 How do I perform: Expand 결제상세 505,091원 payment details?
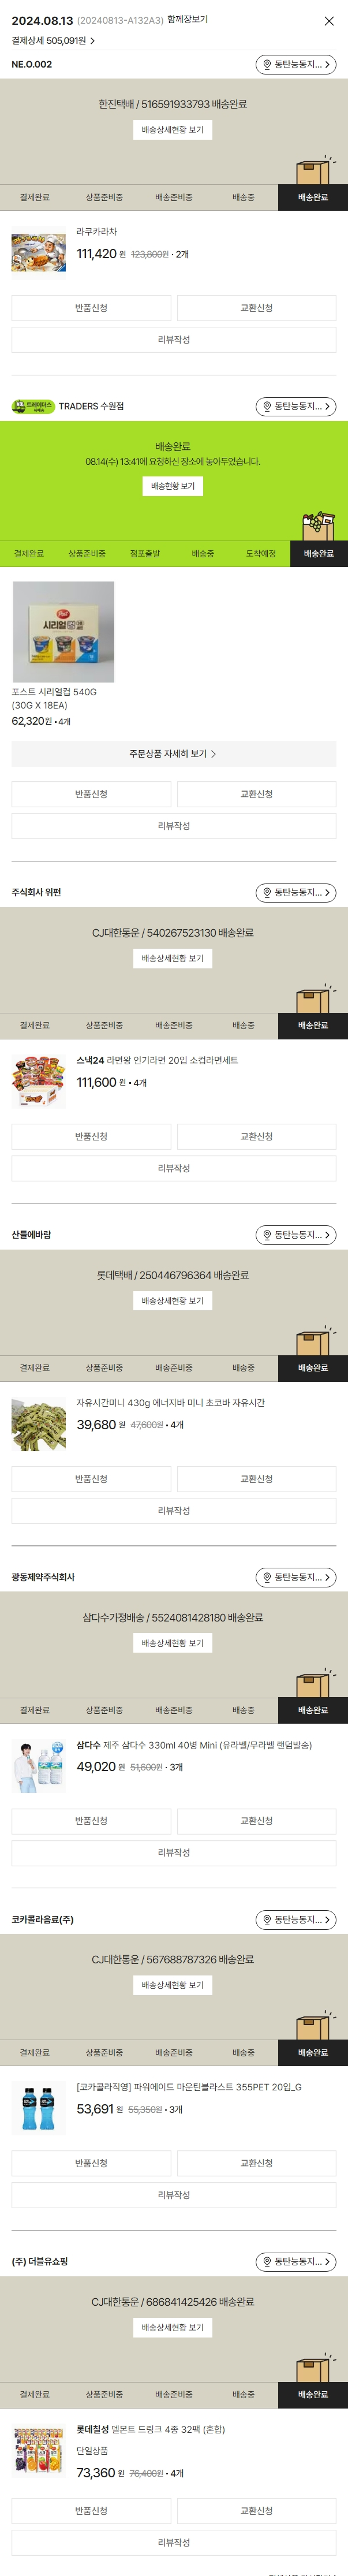53,41
